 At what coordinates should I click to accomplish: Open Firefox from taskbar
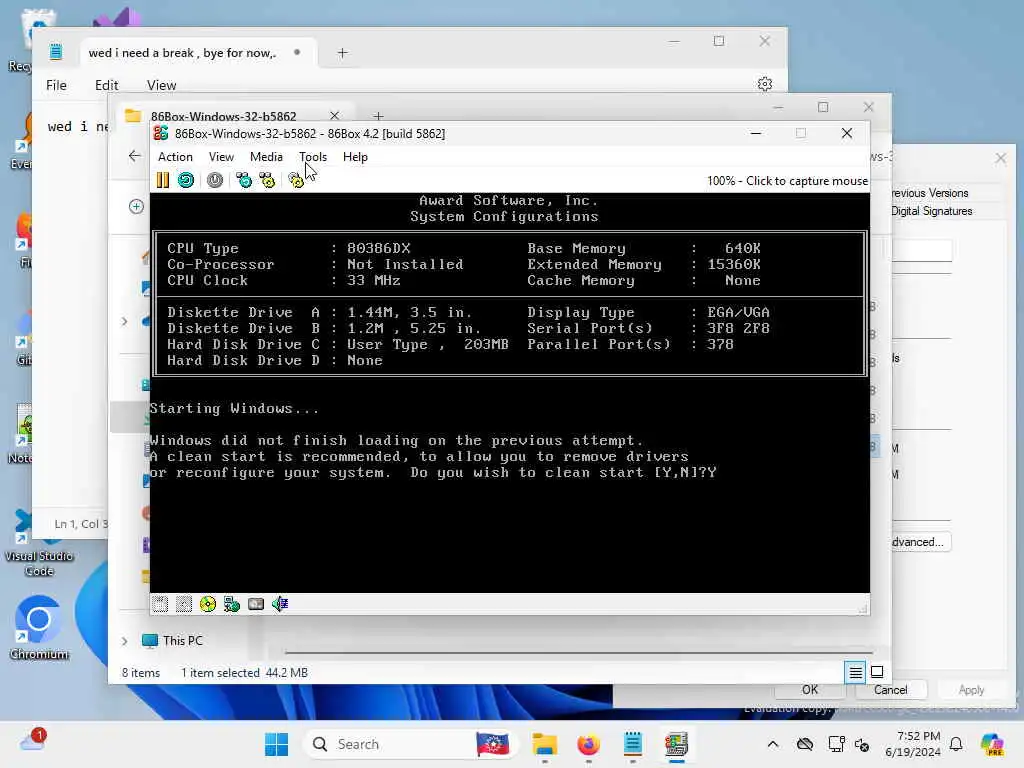click(588, 744)
